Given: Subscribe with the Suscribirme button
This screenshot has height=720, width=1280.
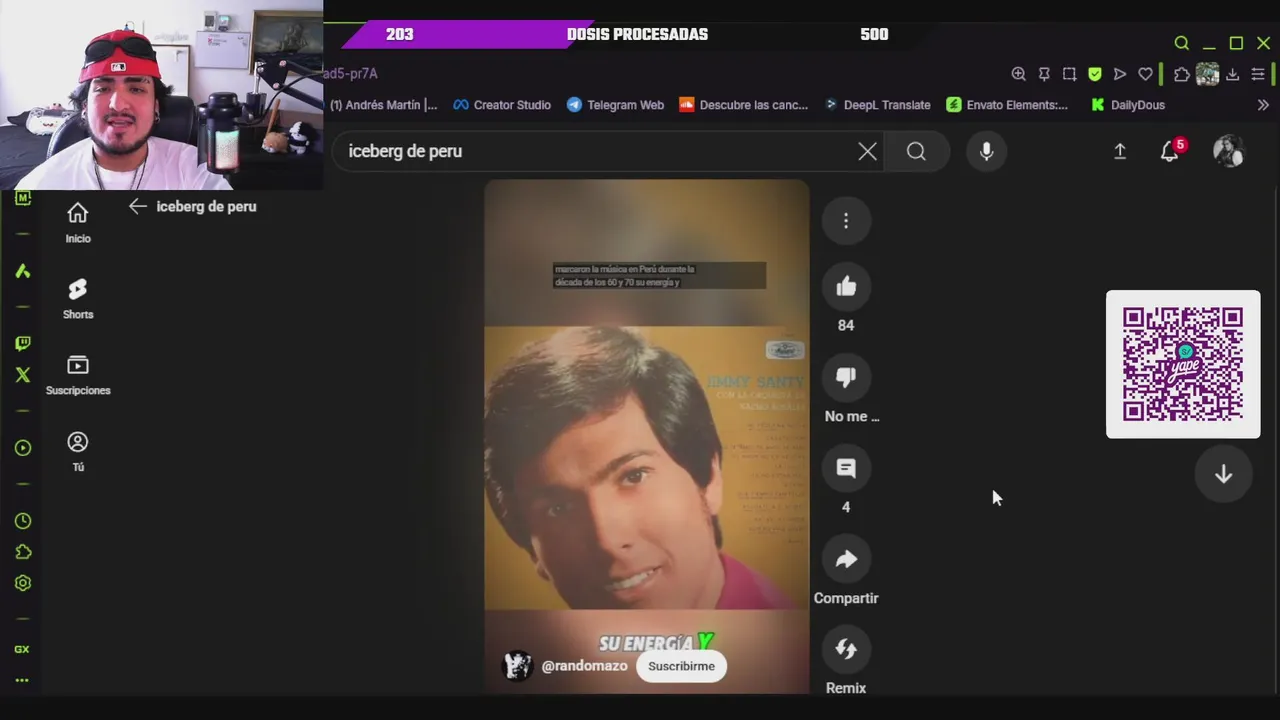Looking at the screenshot, I should [681, 666].
